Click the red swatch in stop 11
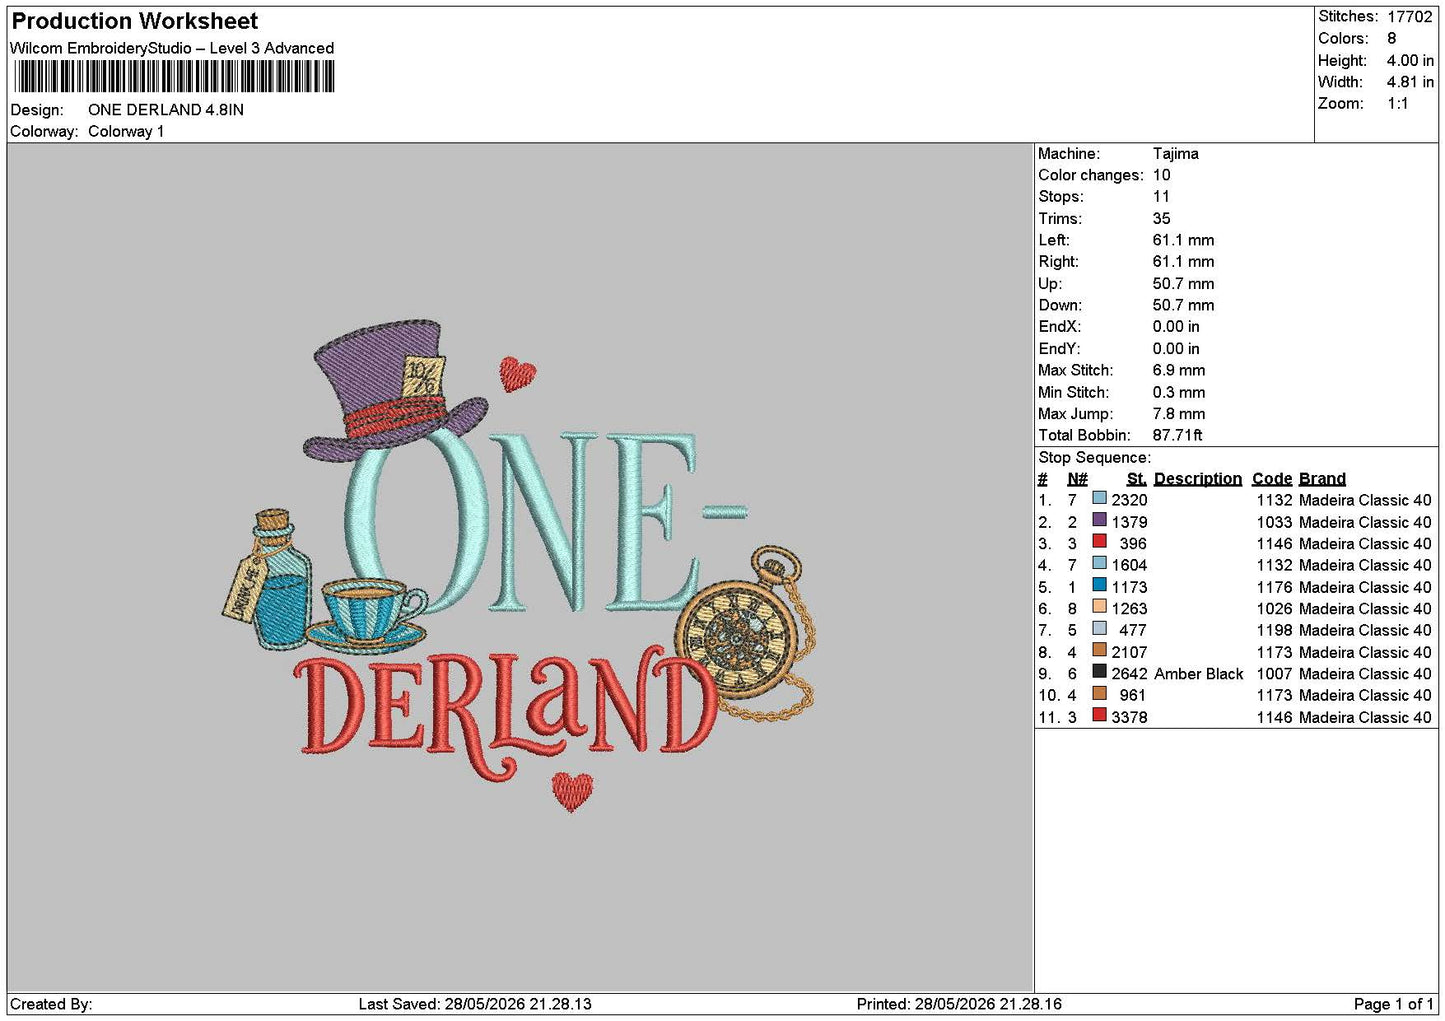1445x1021 pixels. tap(1099, 716)
